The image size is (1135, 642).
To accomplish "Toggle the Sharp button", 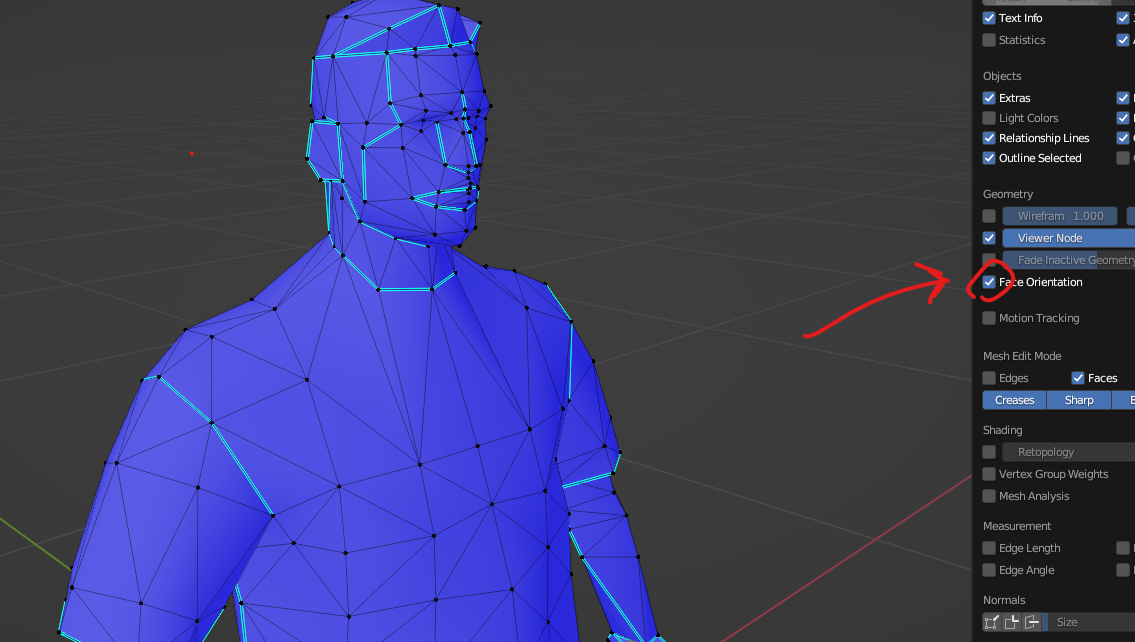I will click(x=1079, y=400).
